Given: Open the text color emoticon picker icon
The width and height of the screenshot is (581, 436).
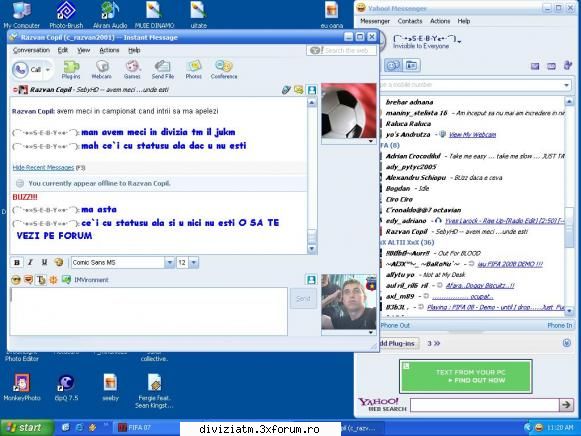Looking at the screenshot, I should 58,262.
